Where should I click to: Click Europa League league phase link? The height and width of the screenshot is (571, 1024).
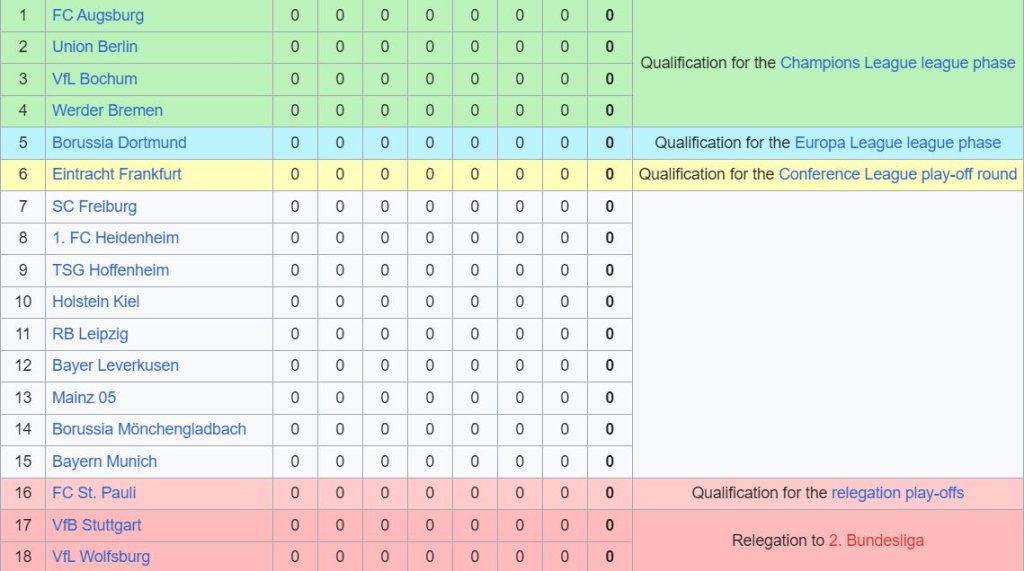[897, 143]
